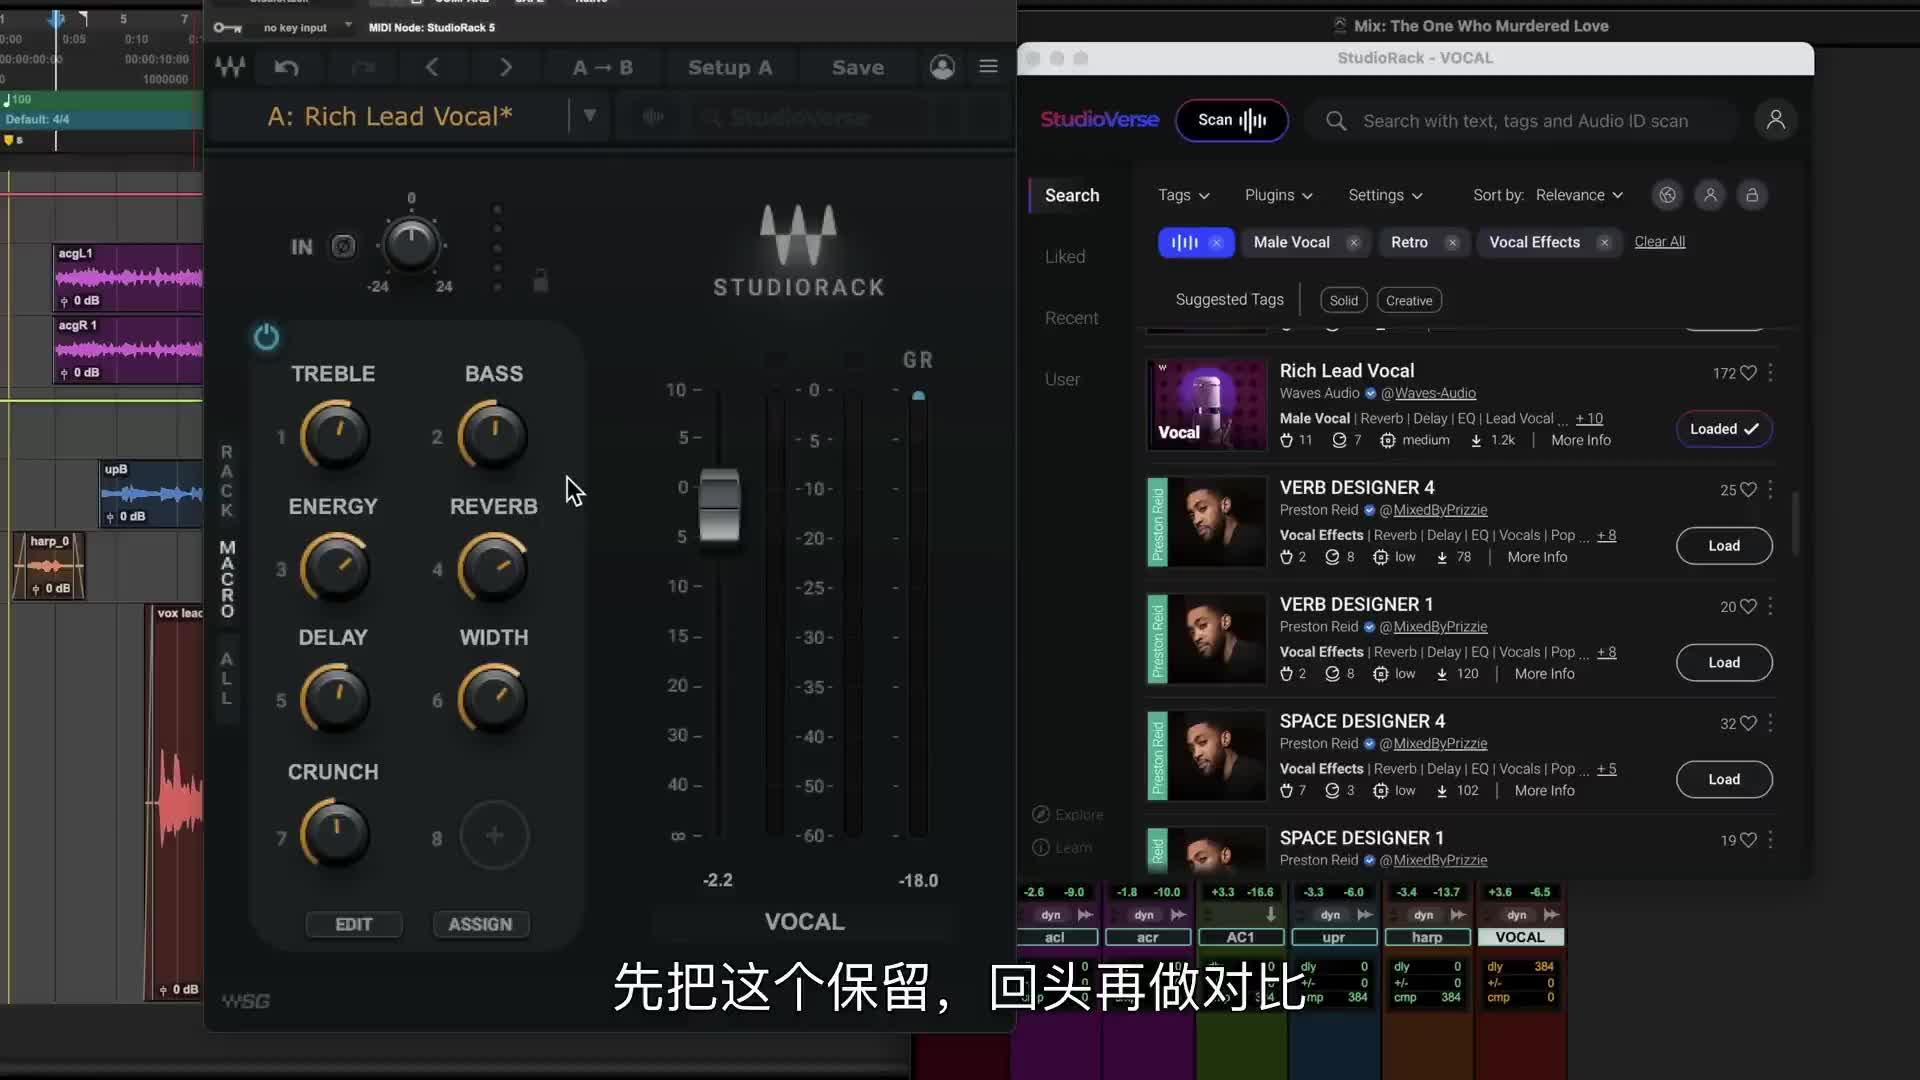This screenshot has width=1920, height=1080.
Task: Open StudioRack hamburger menu
Action: [x=988, y=66]
